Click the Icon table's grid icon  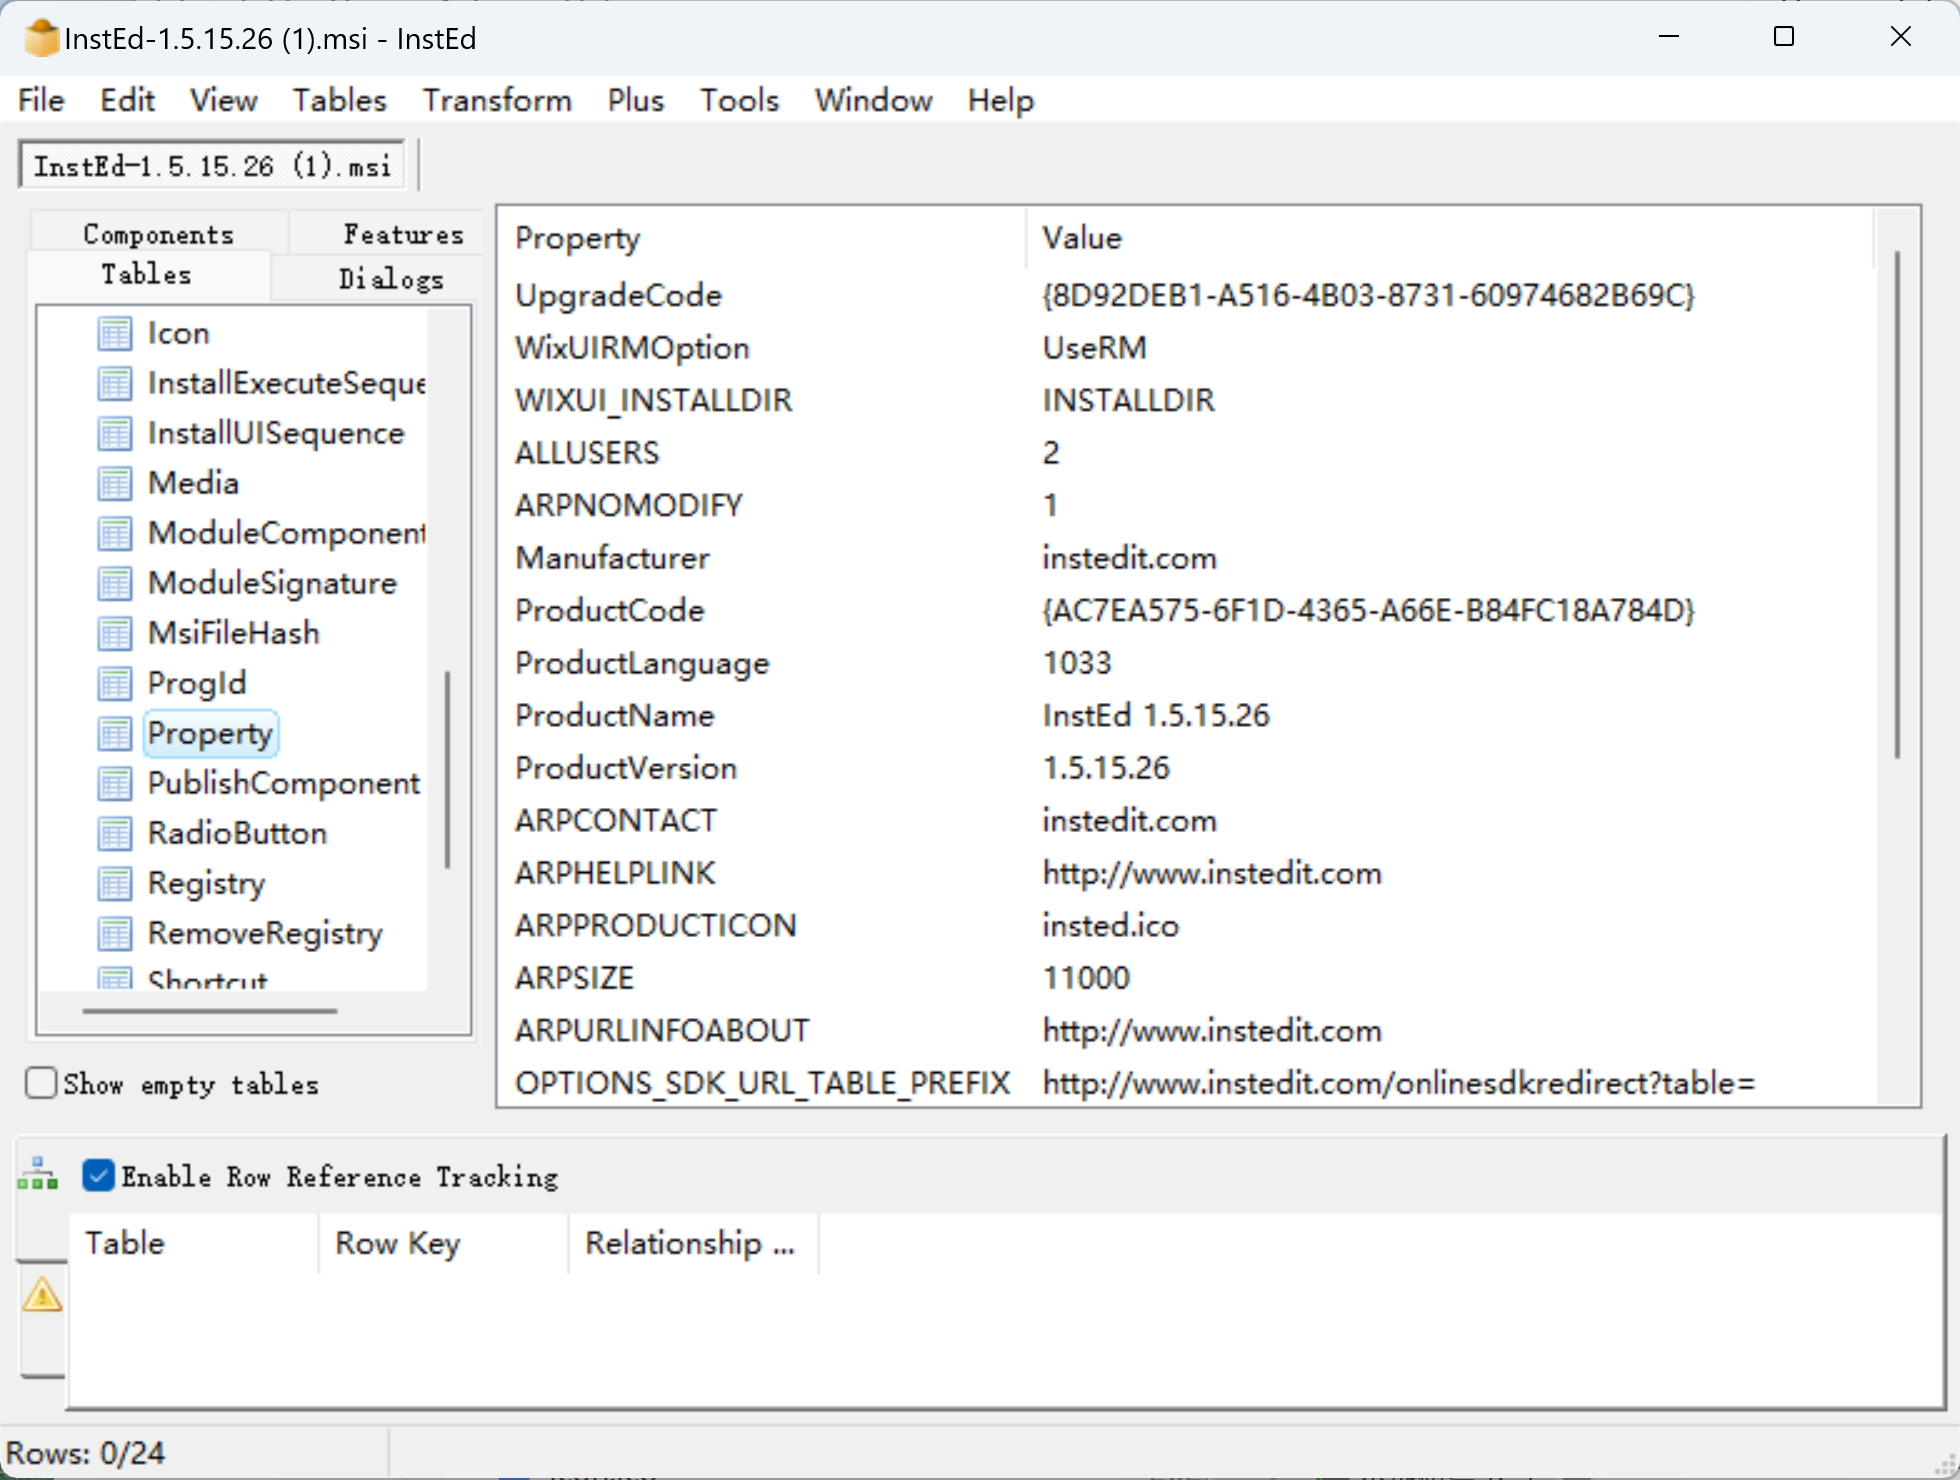(115, 333)
